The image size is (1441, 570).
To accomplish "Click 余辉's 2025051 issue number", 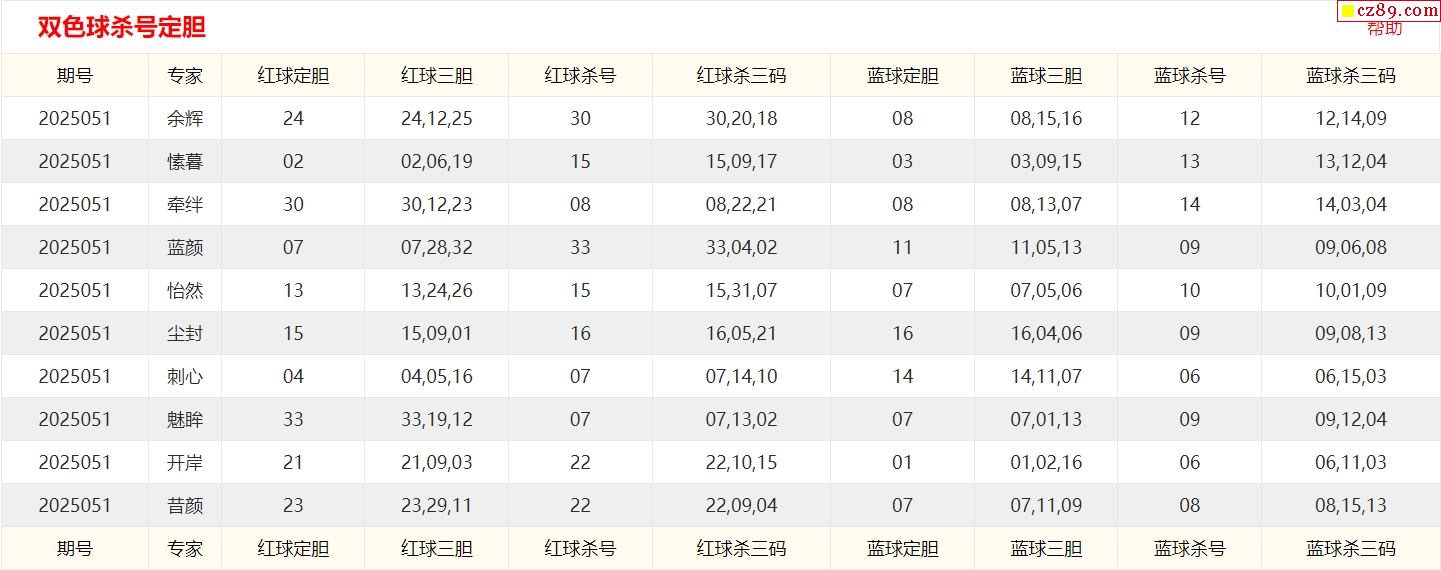I will tap(75, 119).
